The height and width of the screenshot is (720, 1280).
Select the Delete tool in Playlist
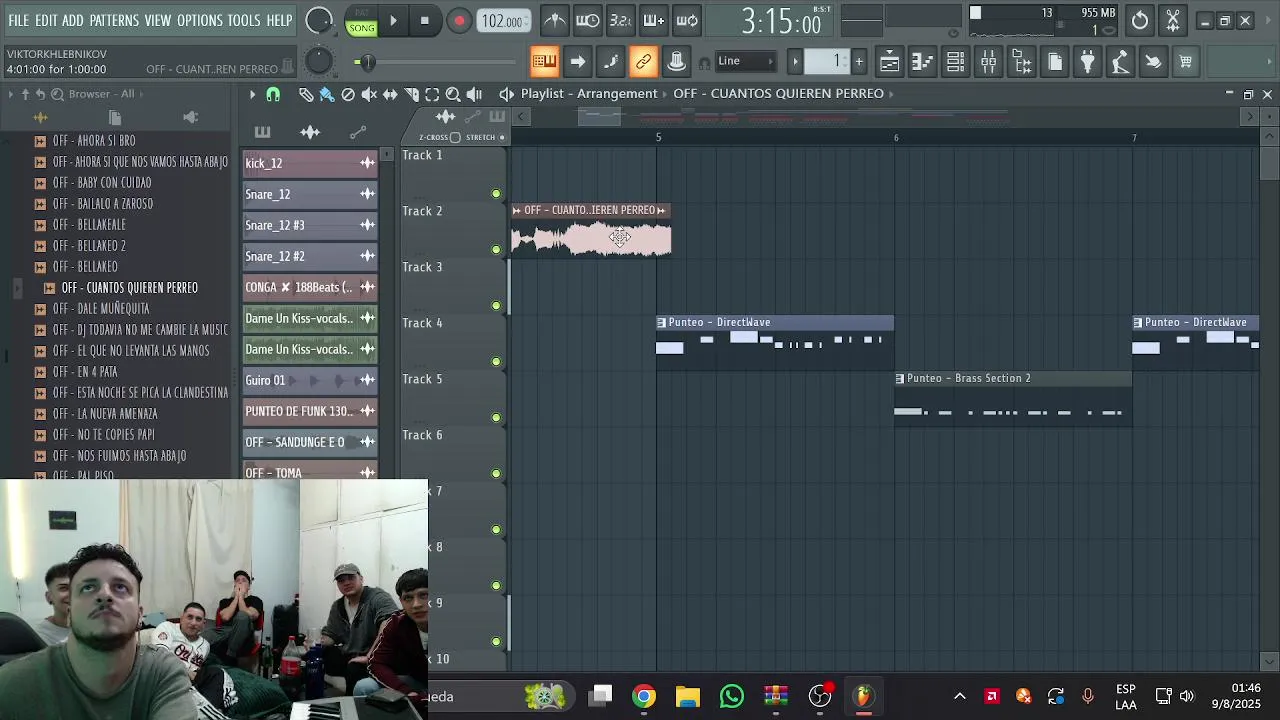point(348,94)
